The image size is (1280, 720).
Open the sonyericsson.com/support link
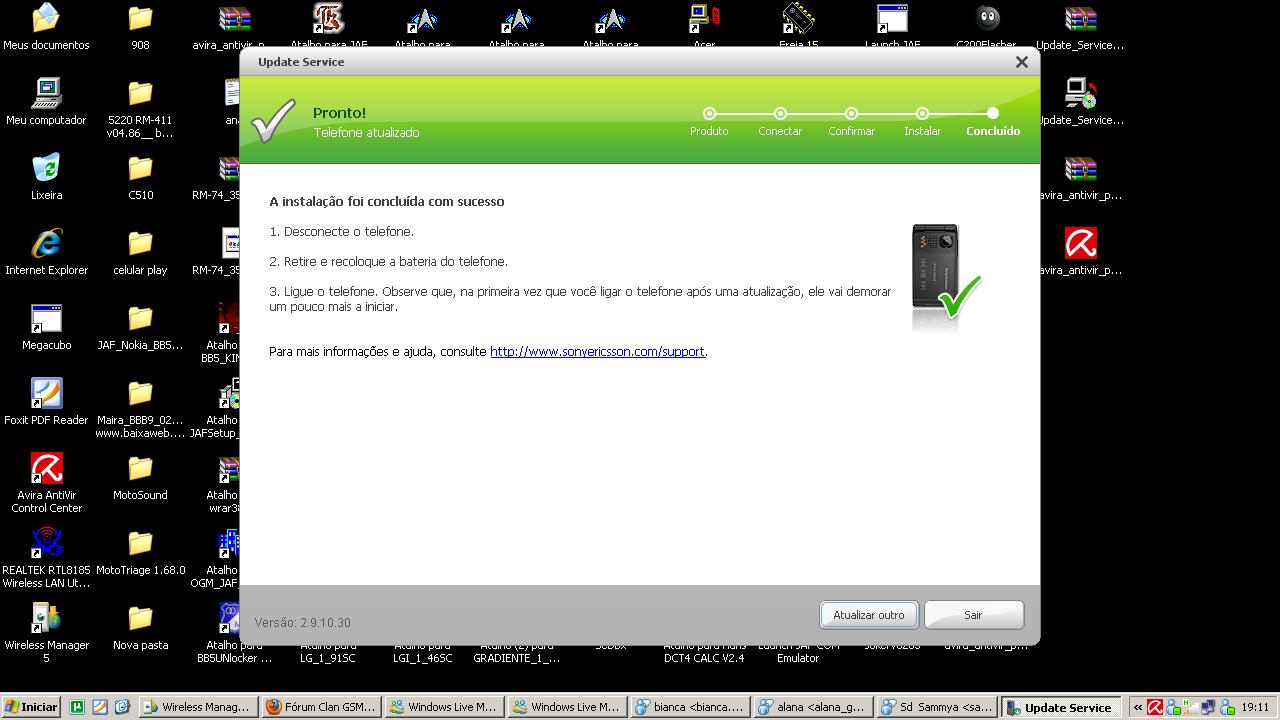tap(597, 352)
